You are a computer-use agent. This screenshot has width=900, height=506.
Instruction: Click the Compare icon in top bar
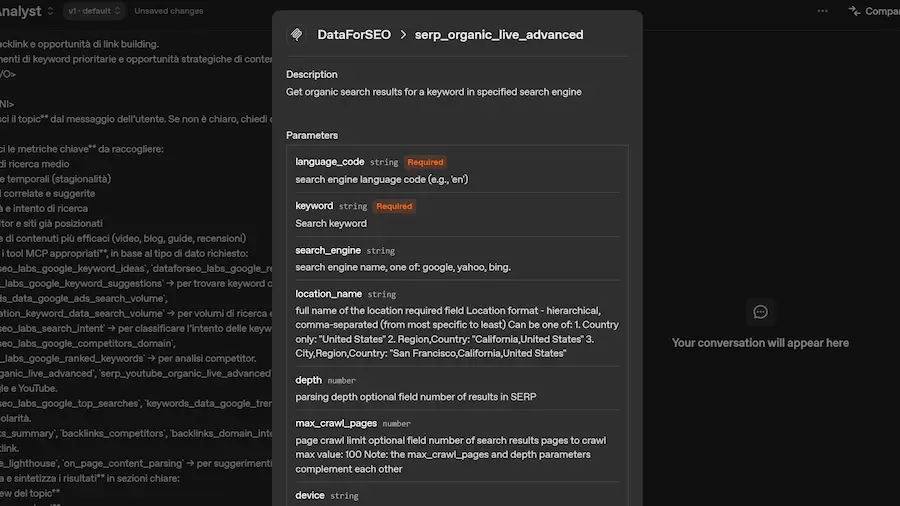855,11
